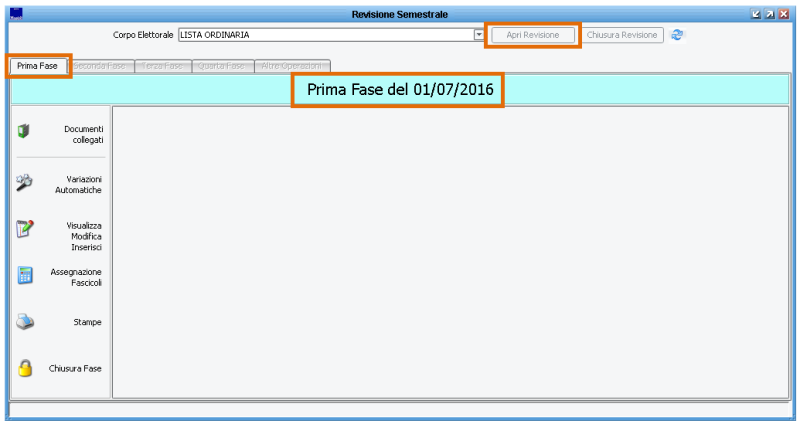Click the Stampe printer icon

25,322
